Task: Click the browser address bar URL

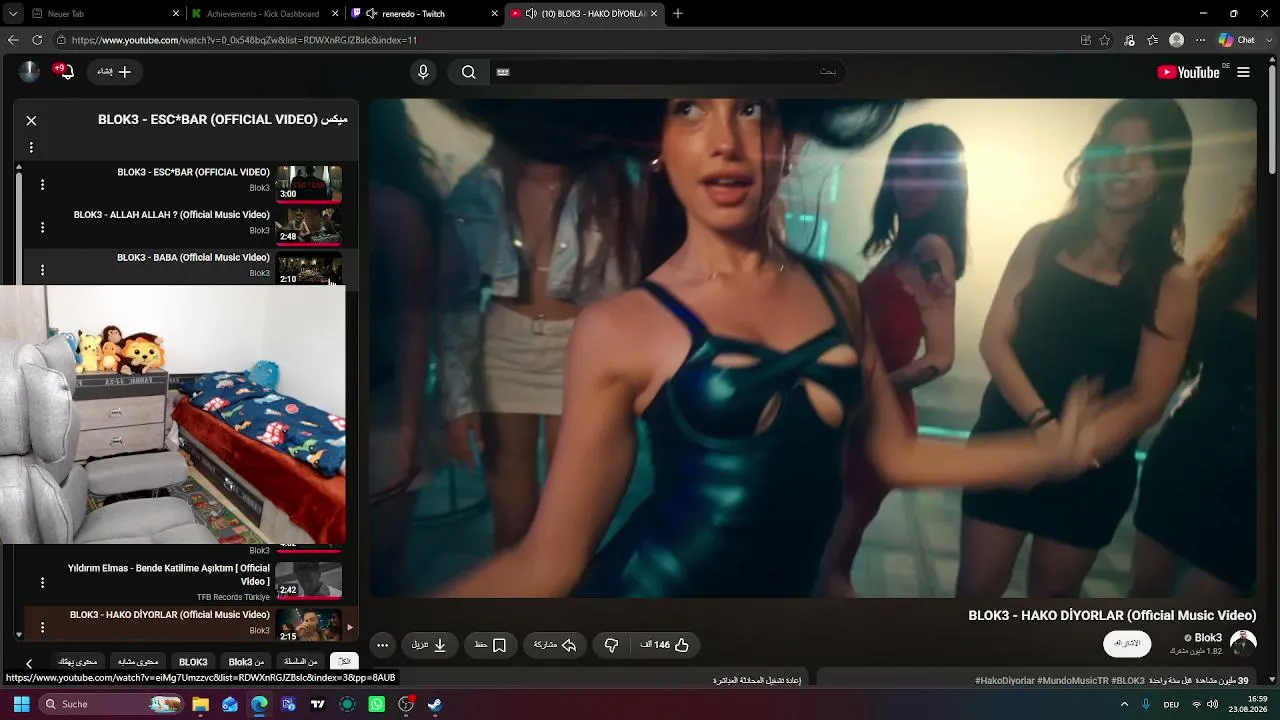Action: tap(244, 40)
